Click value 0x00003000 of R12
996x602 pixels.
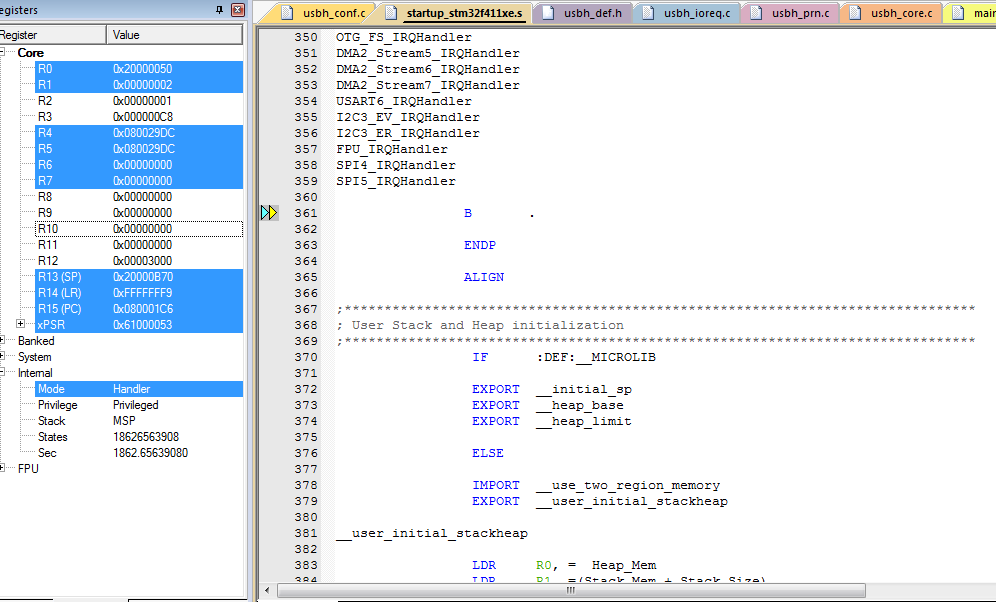pyautogui.click(x=142, y=260)
